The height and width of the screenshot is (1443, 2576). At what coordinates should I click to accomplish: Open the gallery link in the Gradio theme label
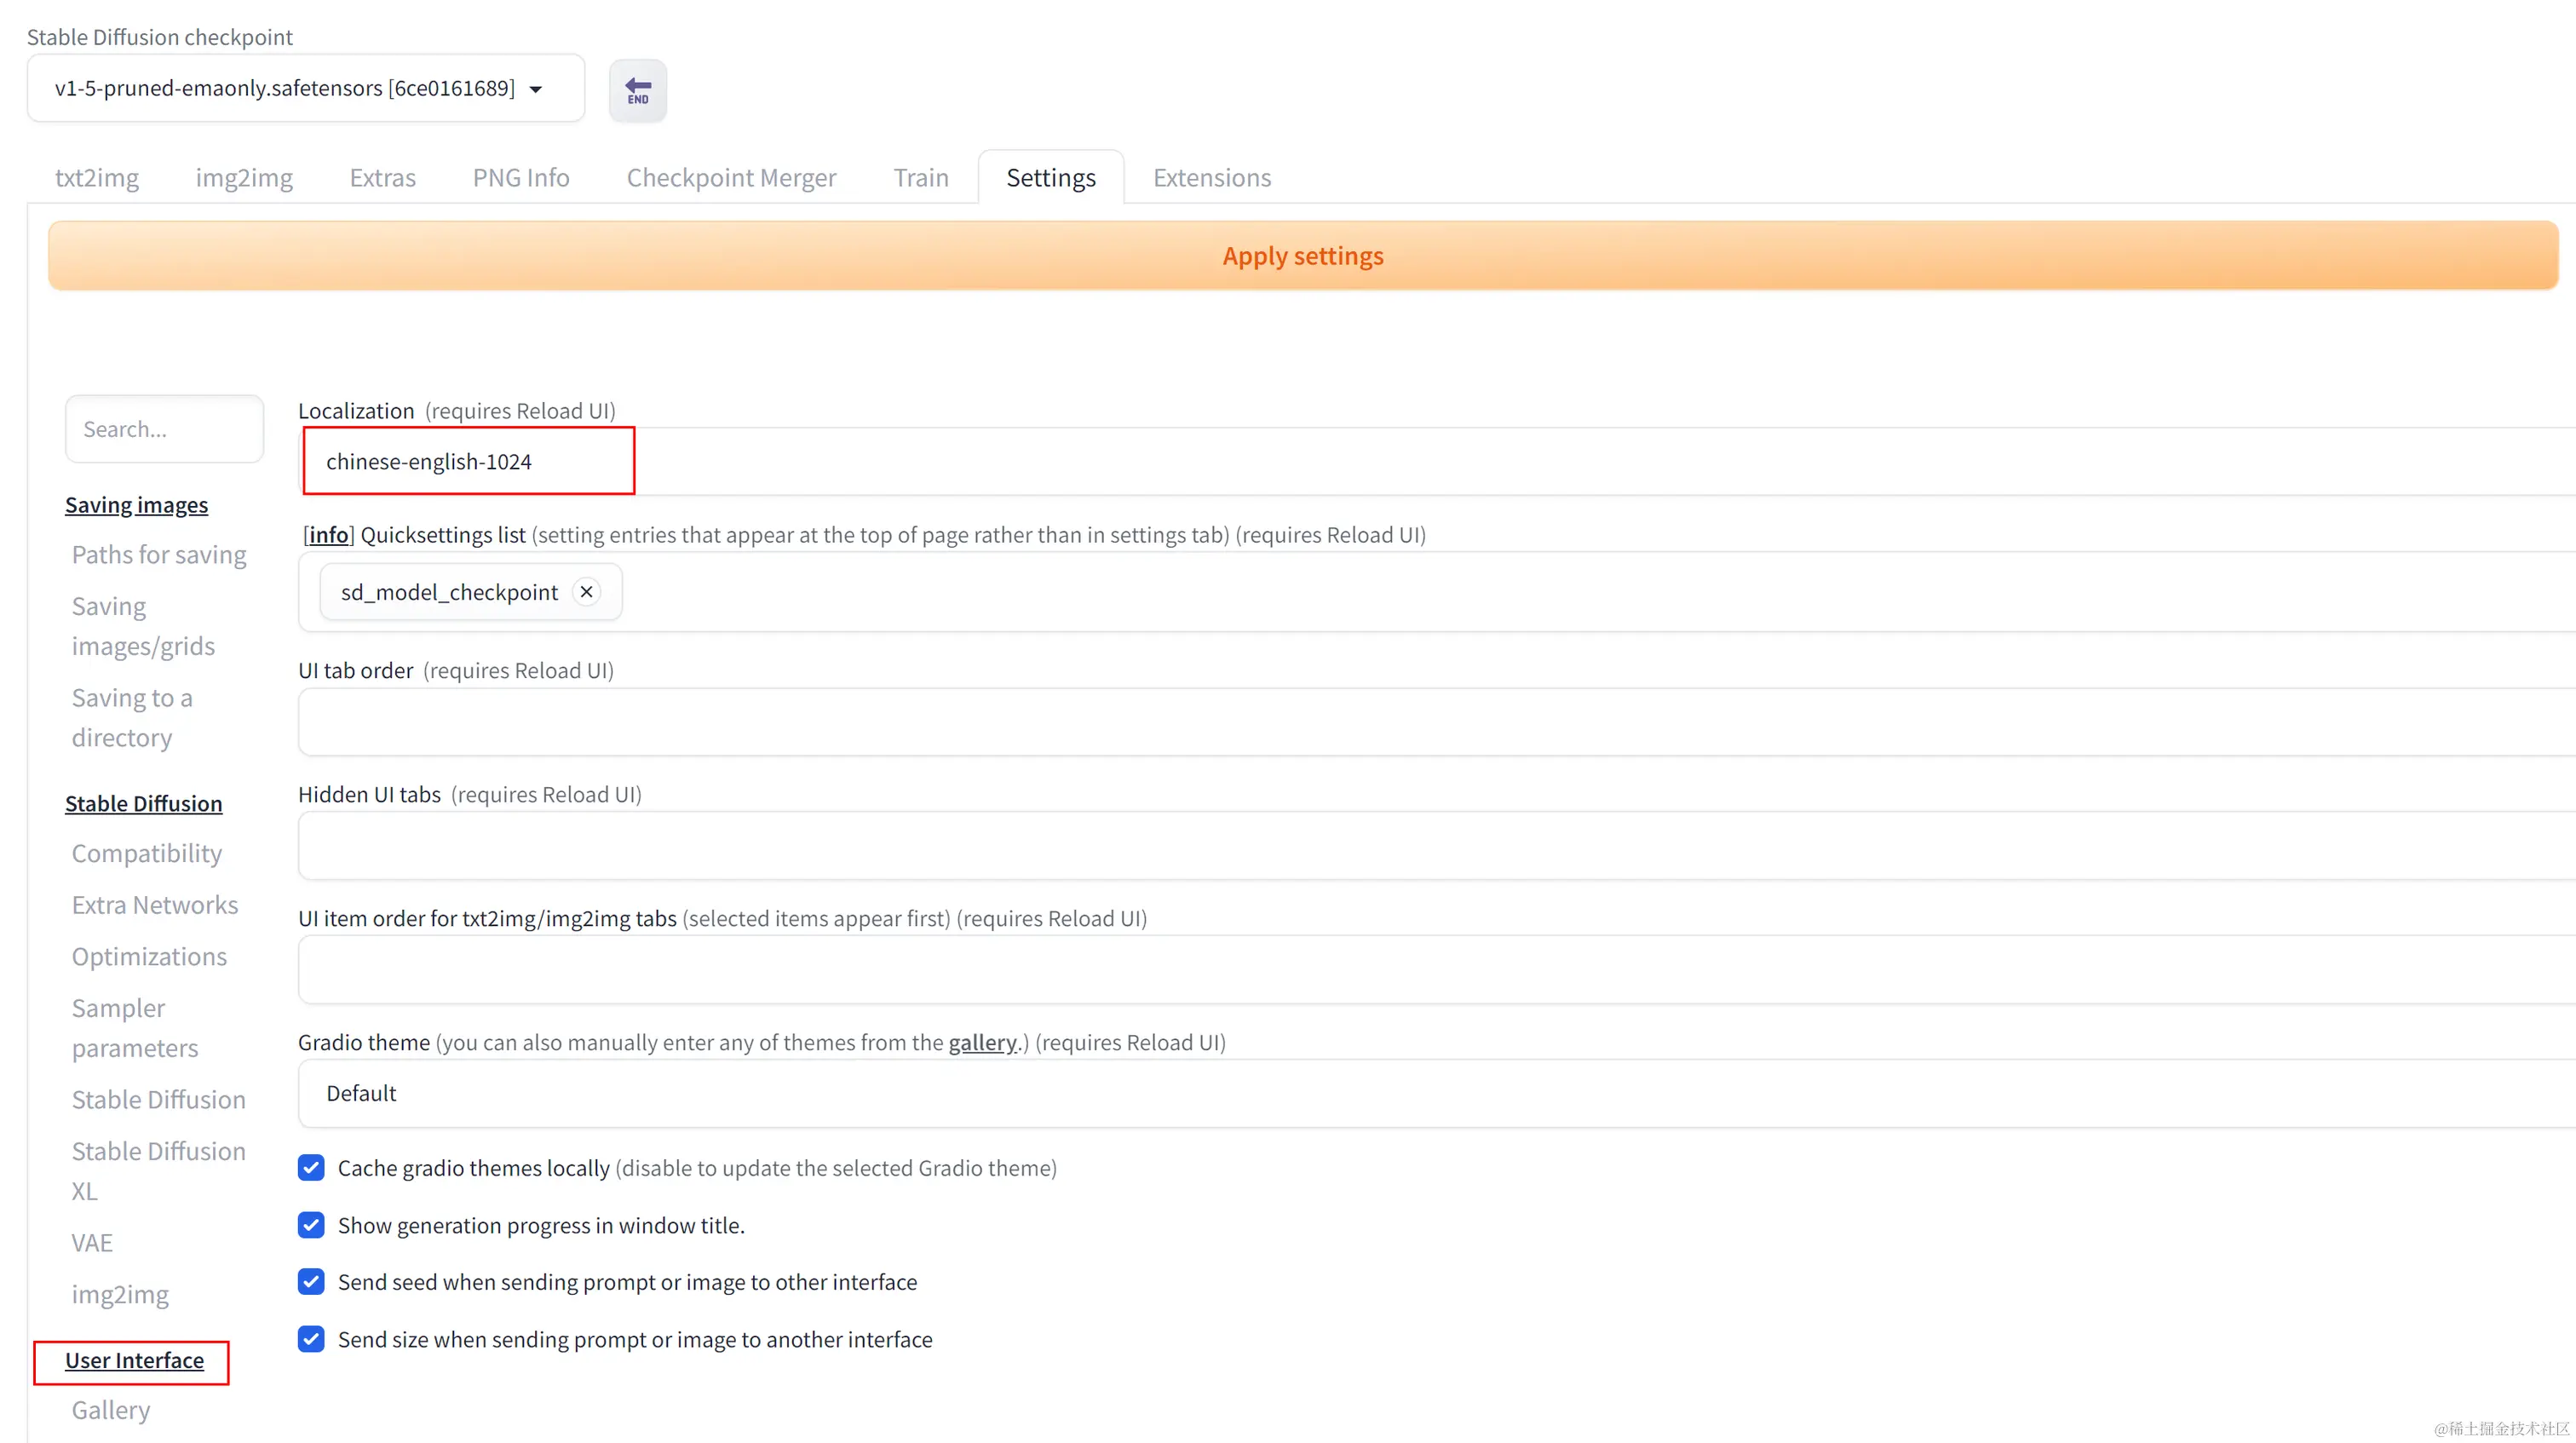982,1042
